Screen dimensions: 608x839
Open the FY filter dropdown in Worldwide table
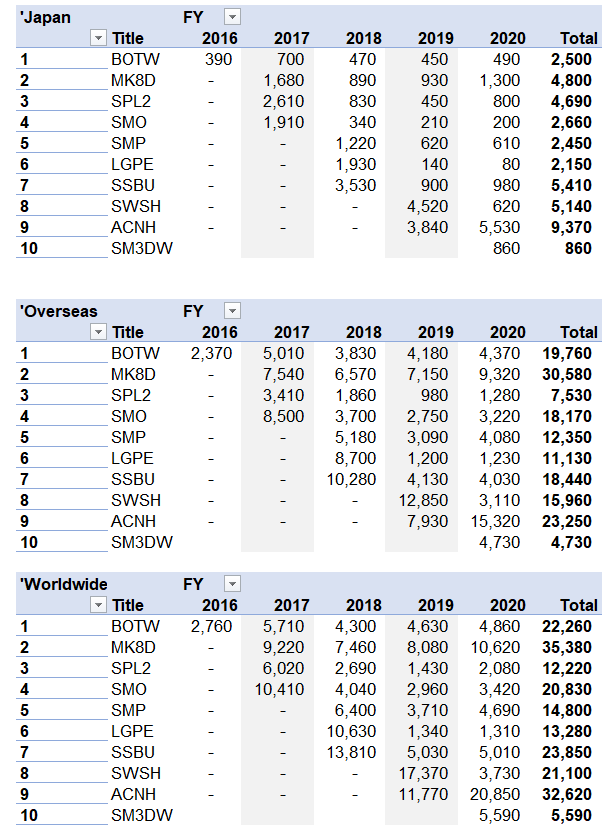click(x=232, y=584)
